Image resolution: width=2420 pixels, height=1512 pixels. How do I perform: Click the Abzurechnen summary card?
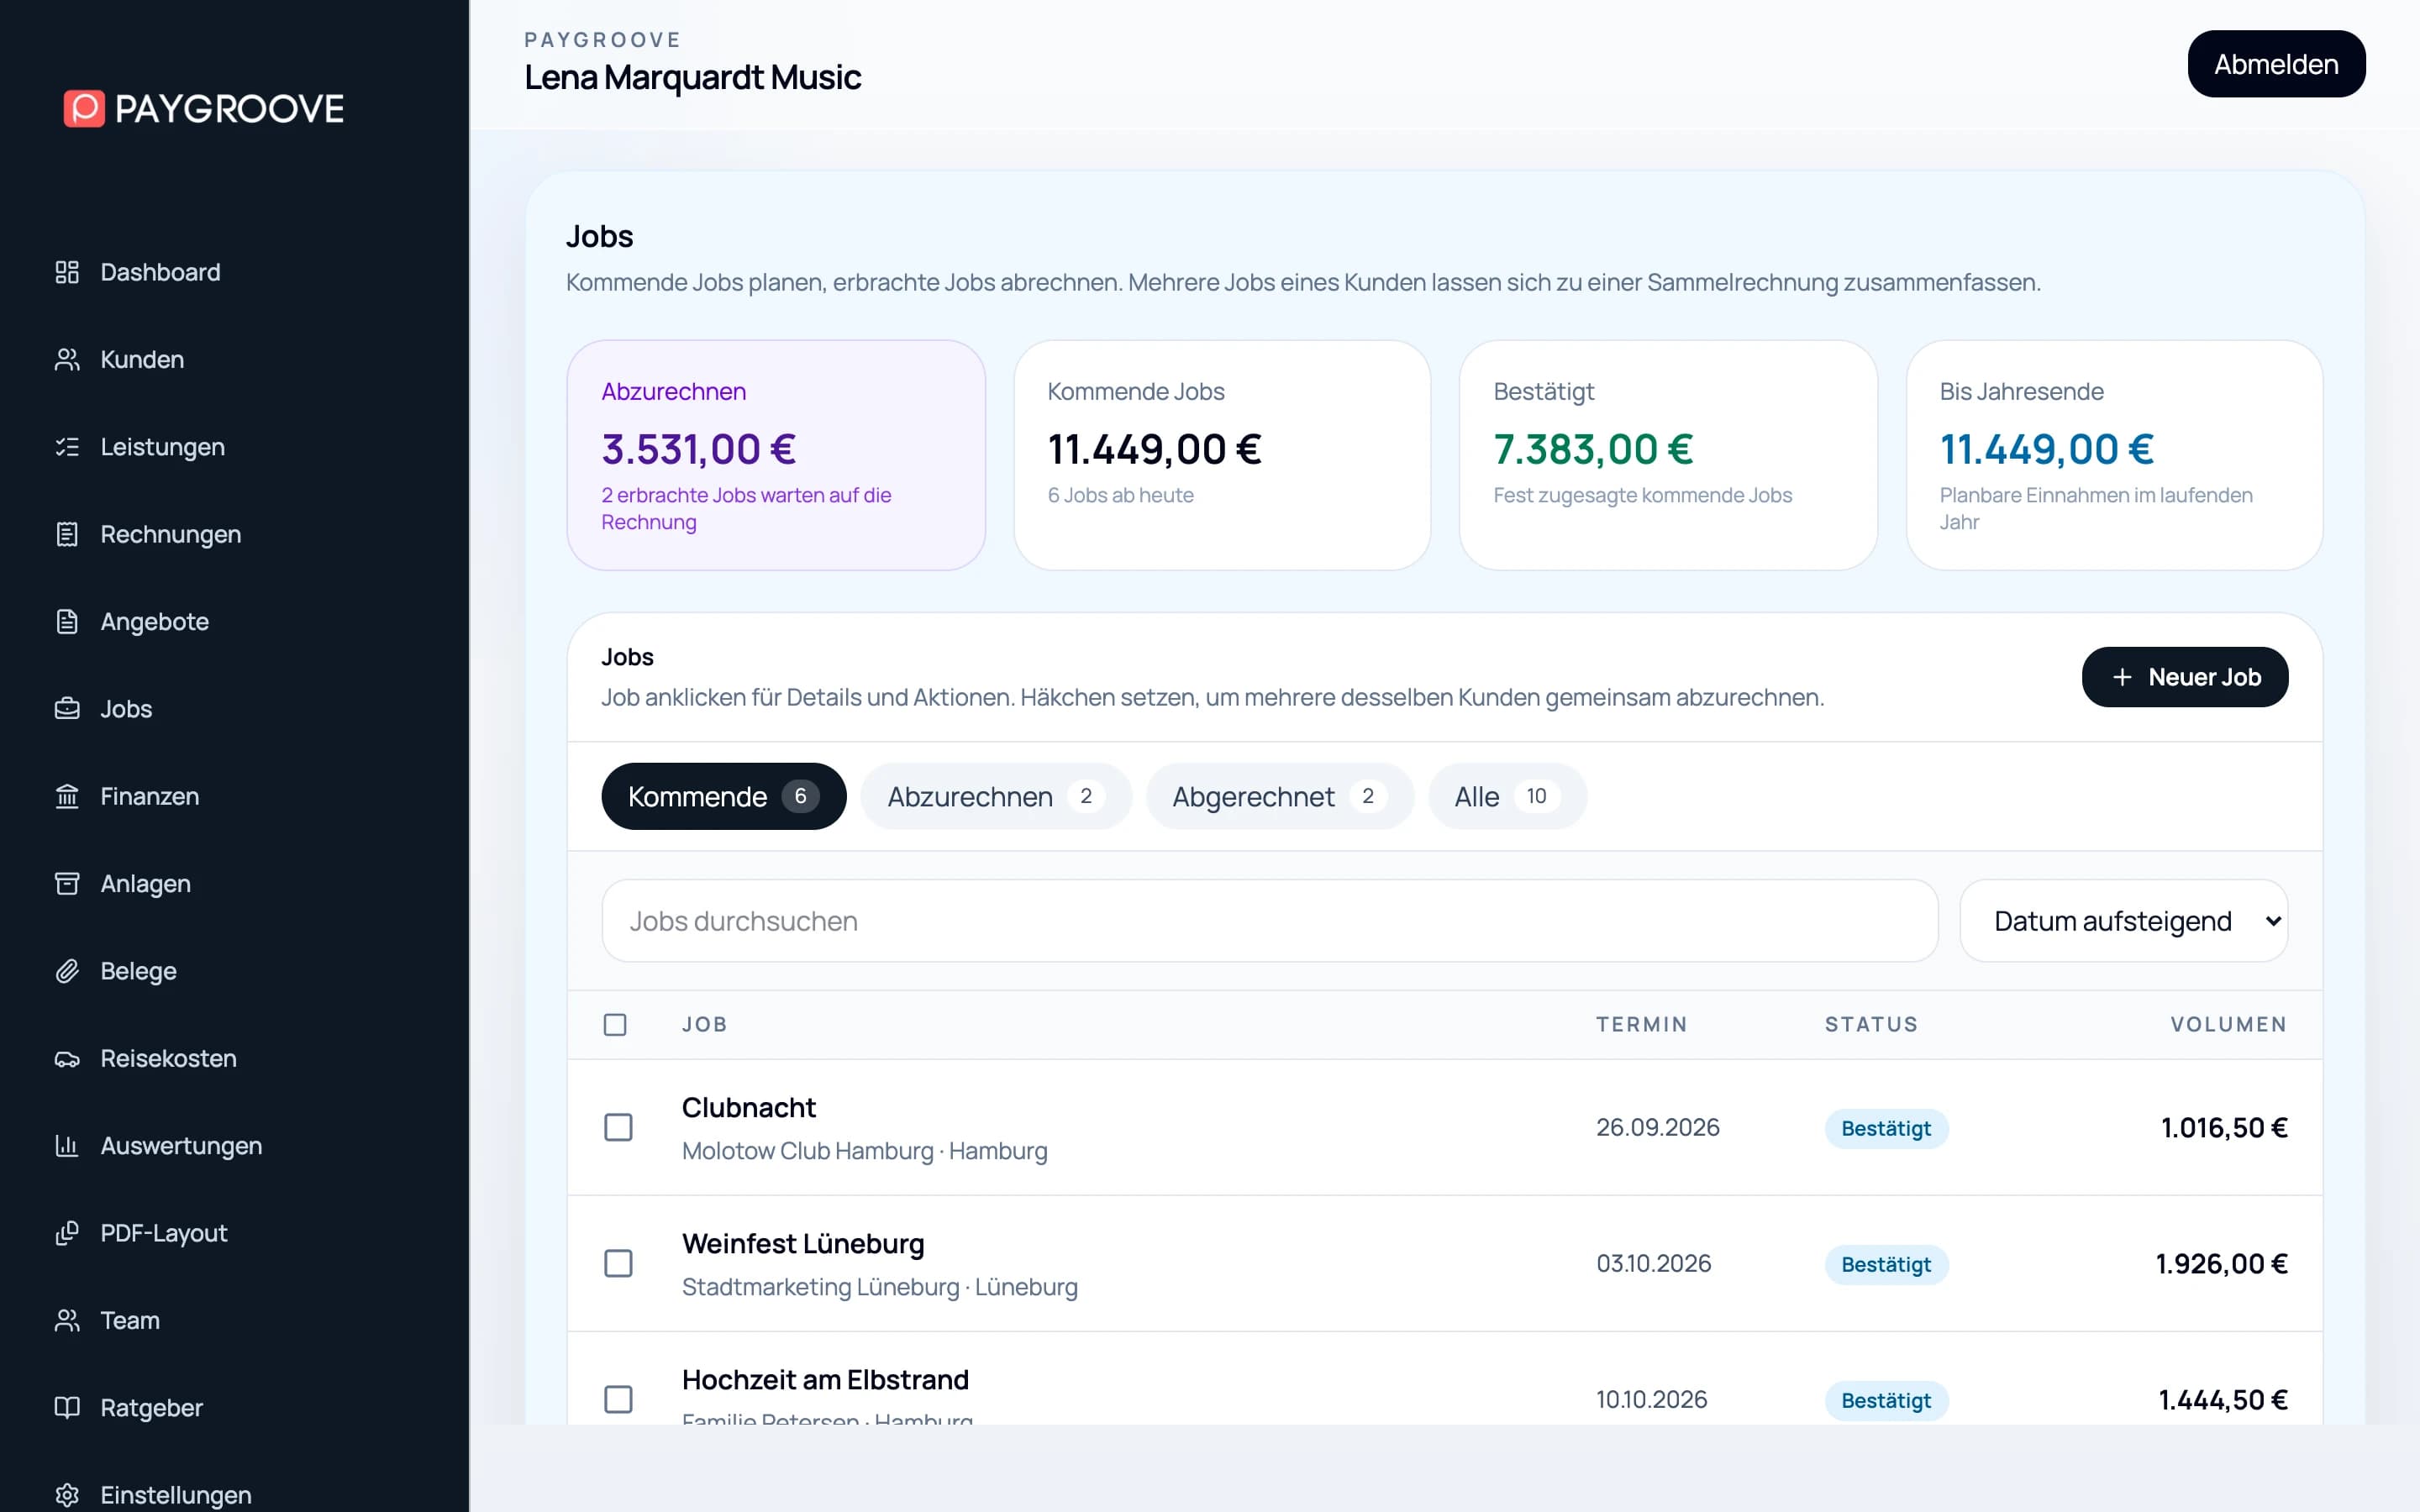[776, 455]
